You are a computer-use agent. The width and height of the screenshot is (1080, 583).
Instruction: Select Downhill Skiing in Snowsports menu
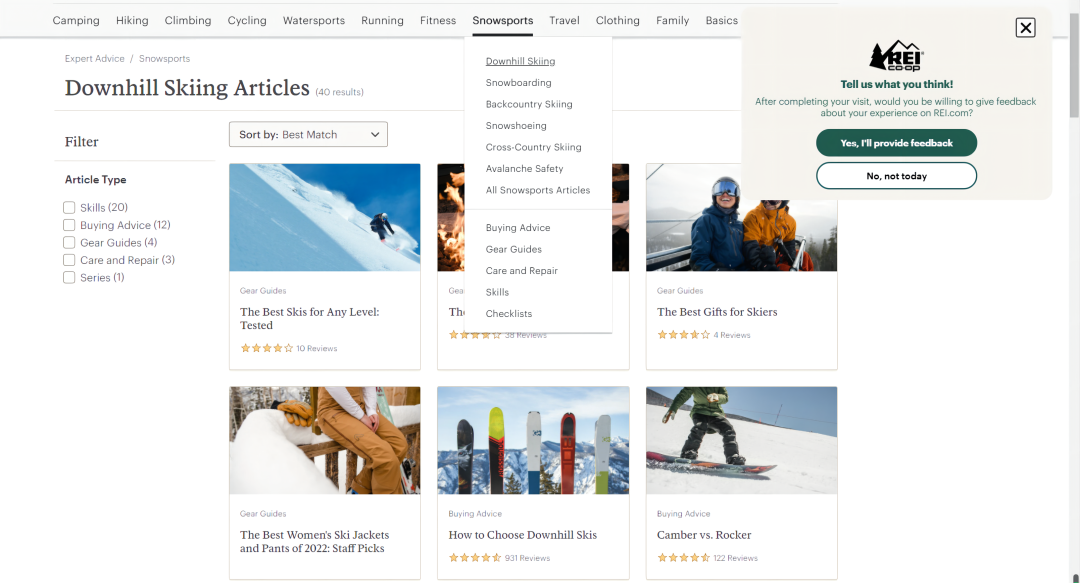click(x=520, y=61)
